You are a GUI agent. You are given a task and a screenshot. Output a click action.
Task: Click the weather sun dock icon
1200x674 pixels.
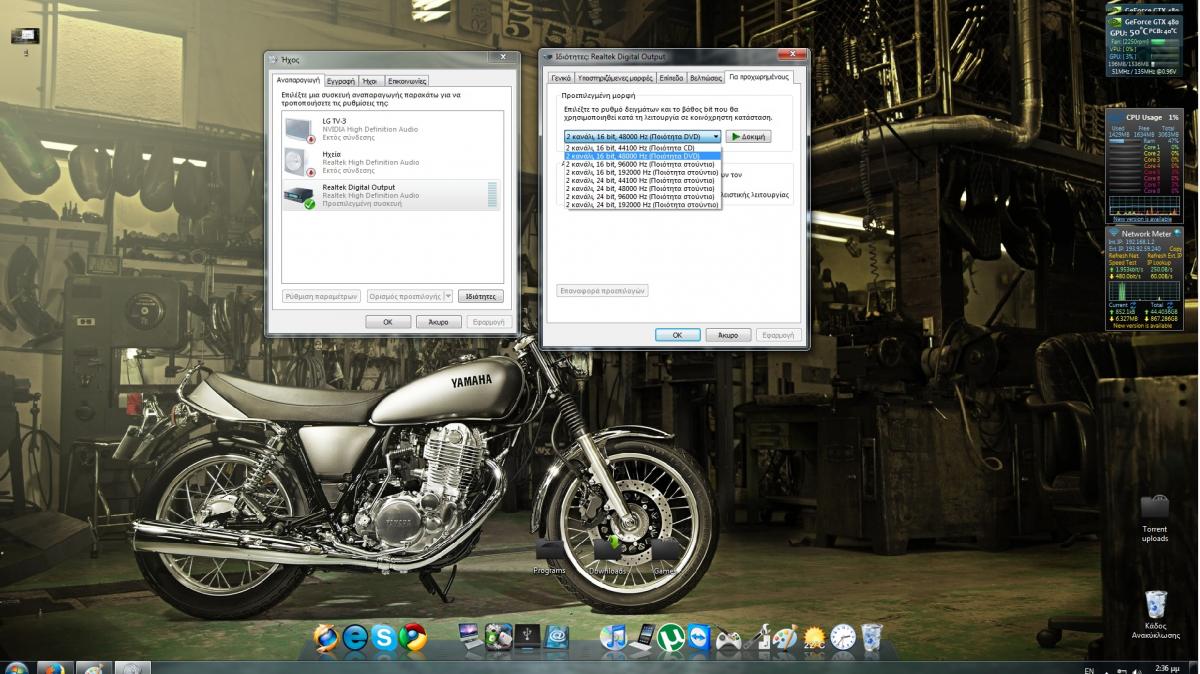pos(814,637)
